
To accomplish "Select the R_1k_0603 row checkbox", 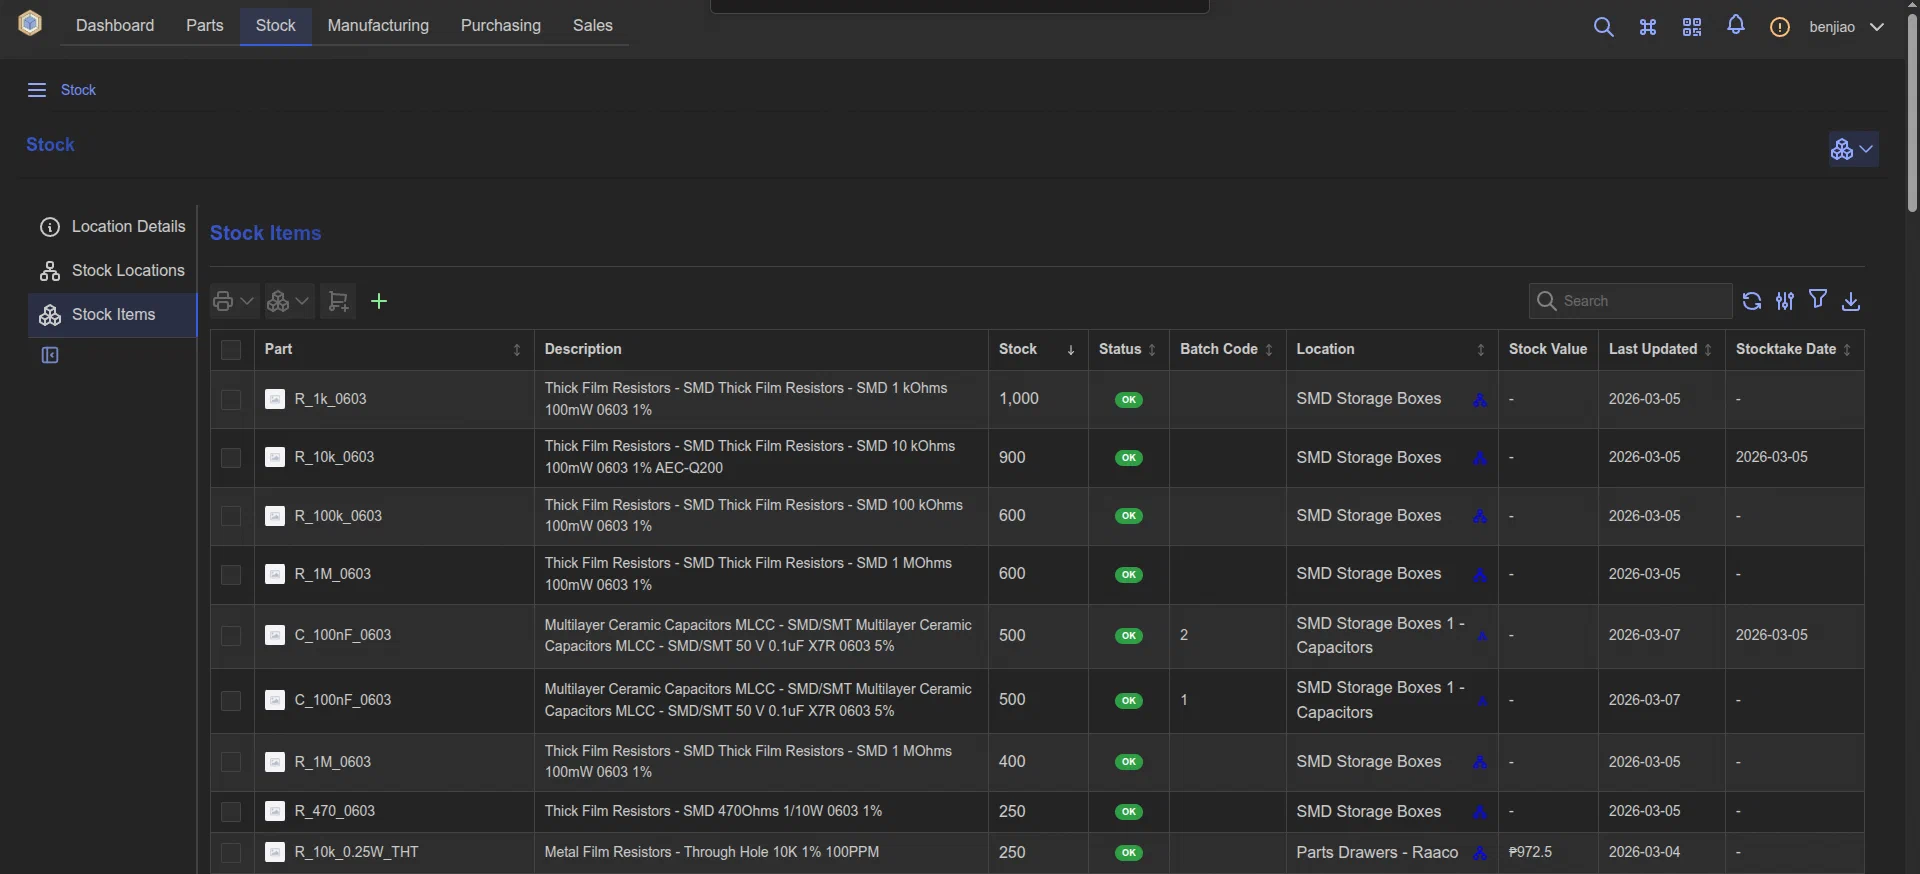I will (231, 399).
